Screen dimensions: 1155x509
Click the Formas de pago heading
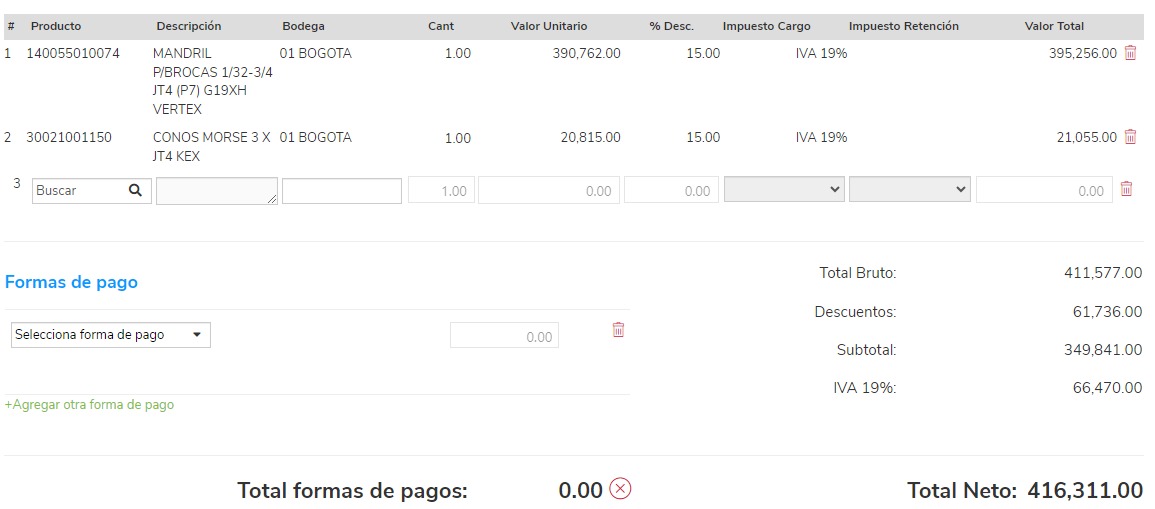pos(71,283)
